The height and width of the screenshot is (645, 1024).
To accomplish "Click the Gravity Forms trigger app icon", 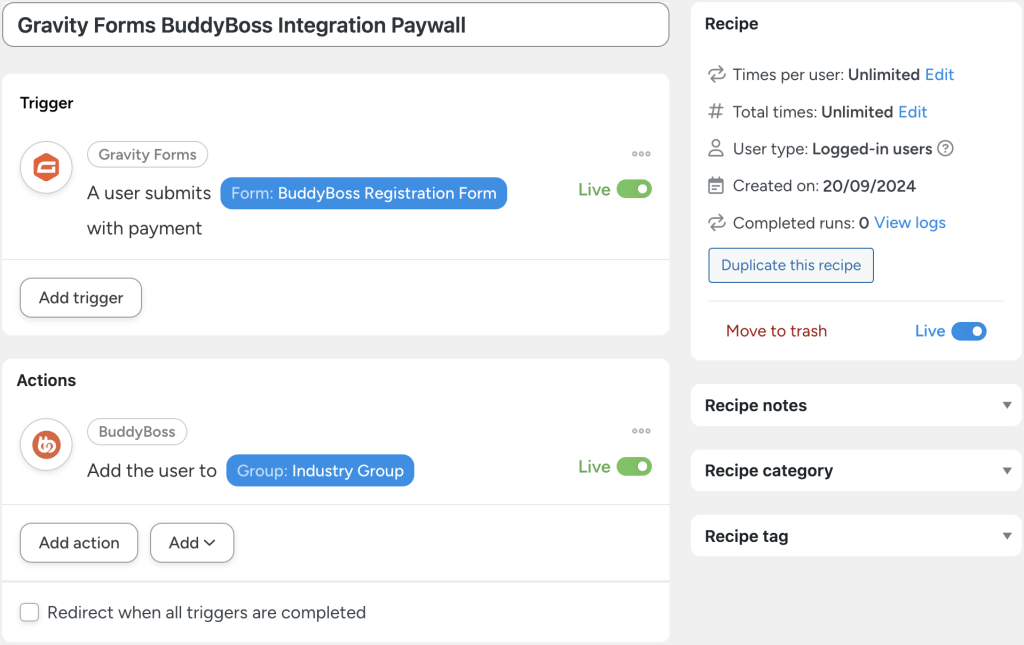I will coord(46,167).
